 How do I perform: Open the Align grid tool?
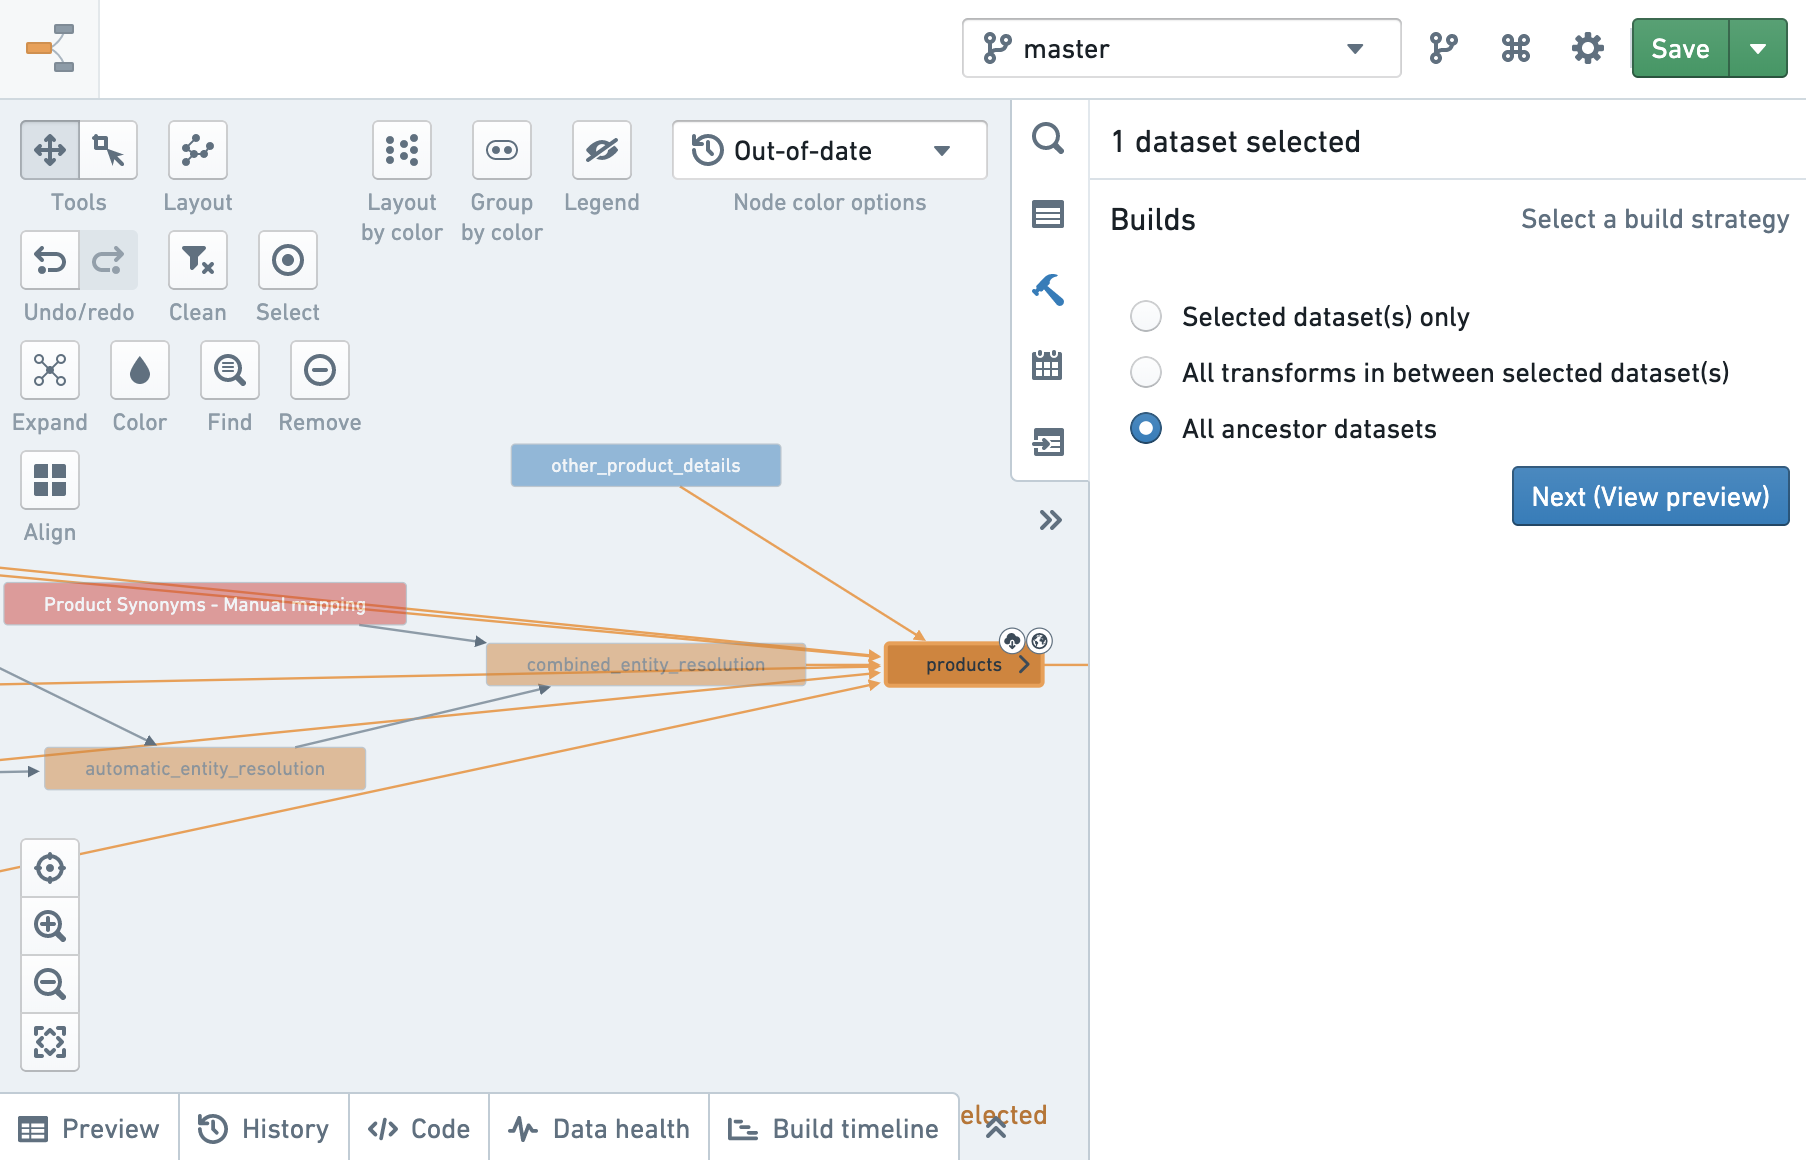click(50, 480)
